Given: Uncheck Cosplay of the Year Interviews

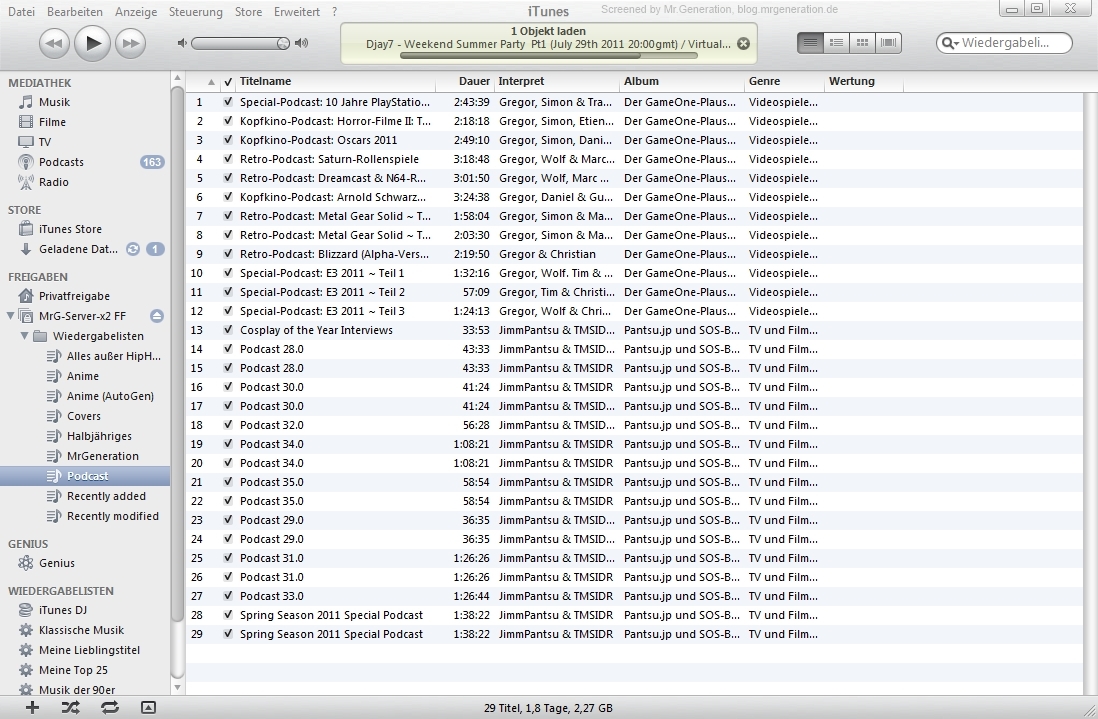Looking at the screenshot, I should (228, 330).
